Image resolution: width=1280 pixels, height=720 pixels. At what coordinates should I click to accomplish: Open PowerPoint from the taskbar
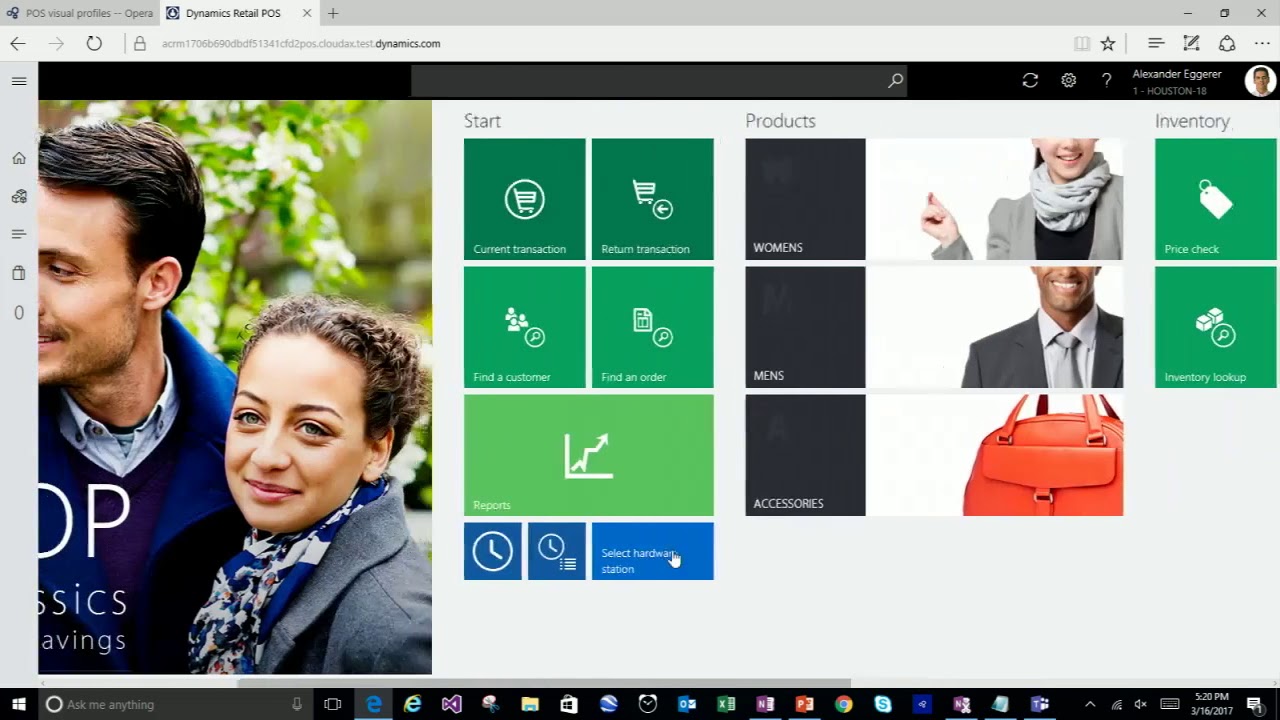tap(805, 704)
